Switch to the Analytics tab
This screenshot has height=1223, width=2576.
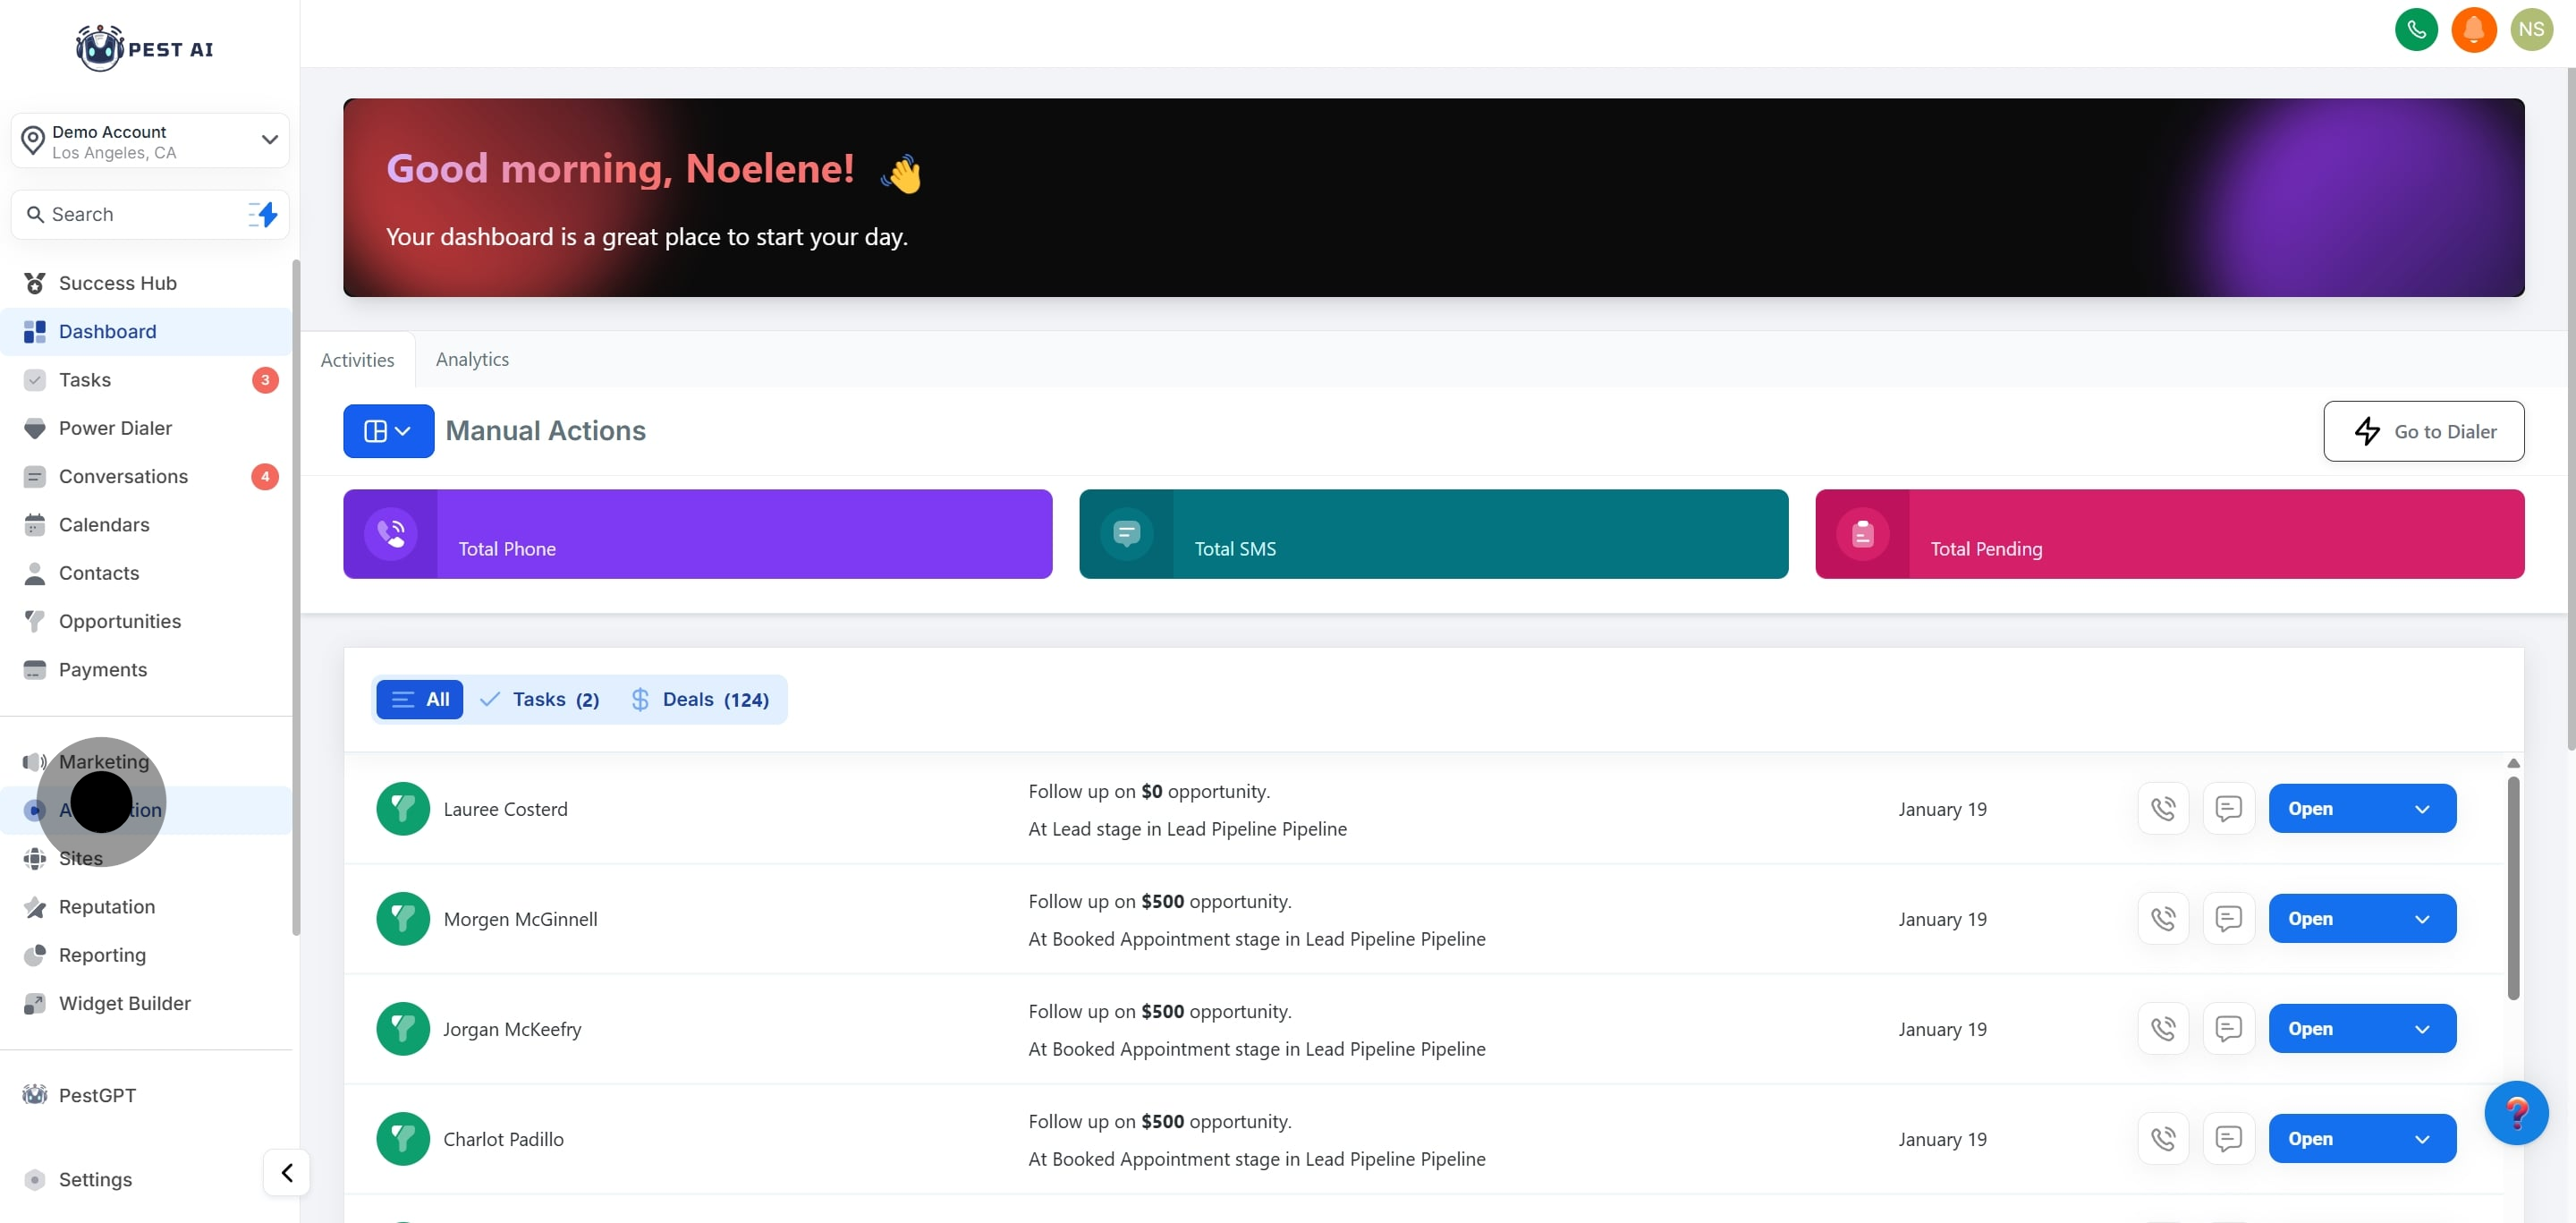coord(472,359)
